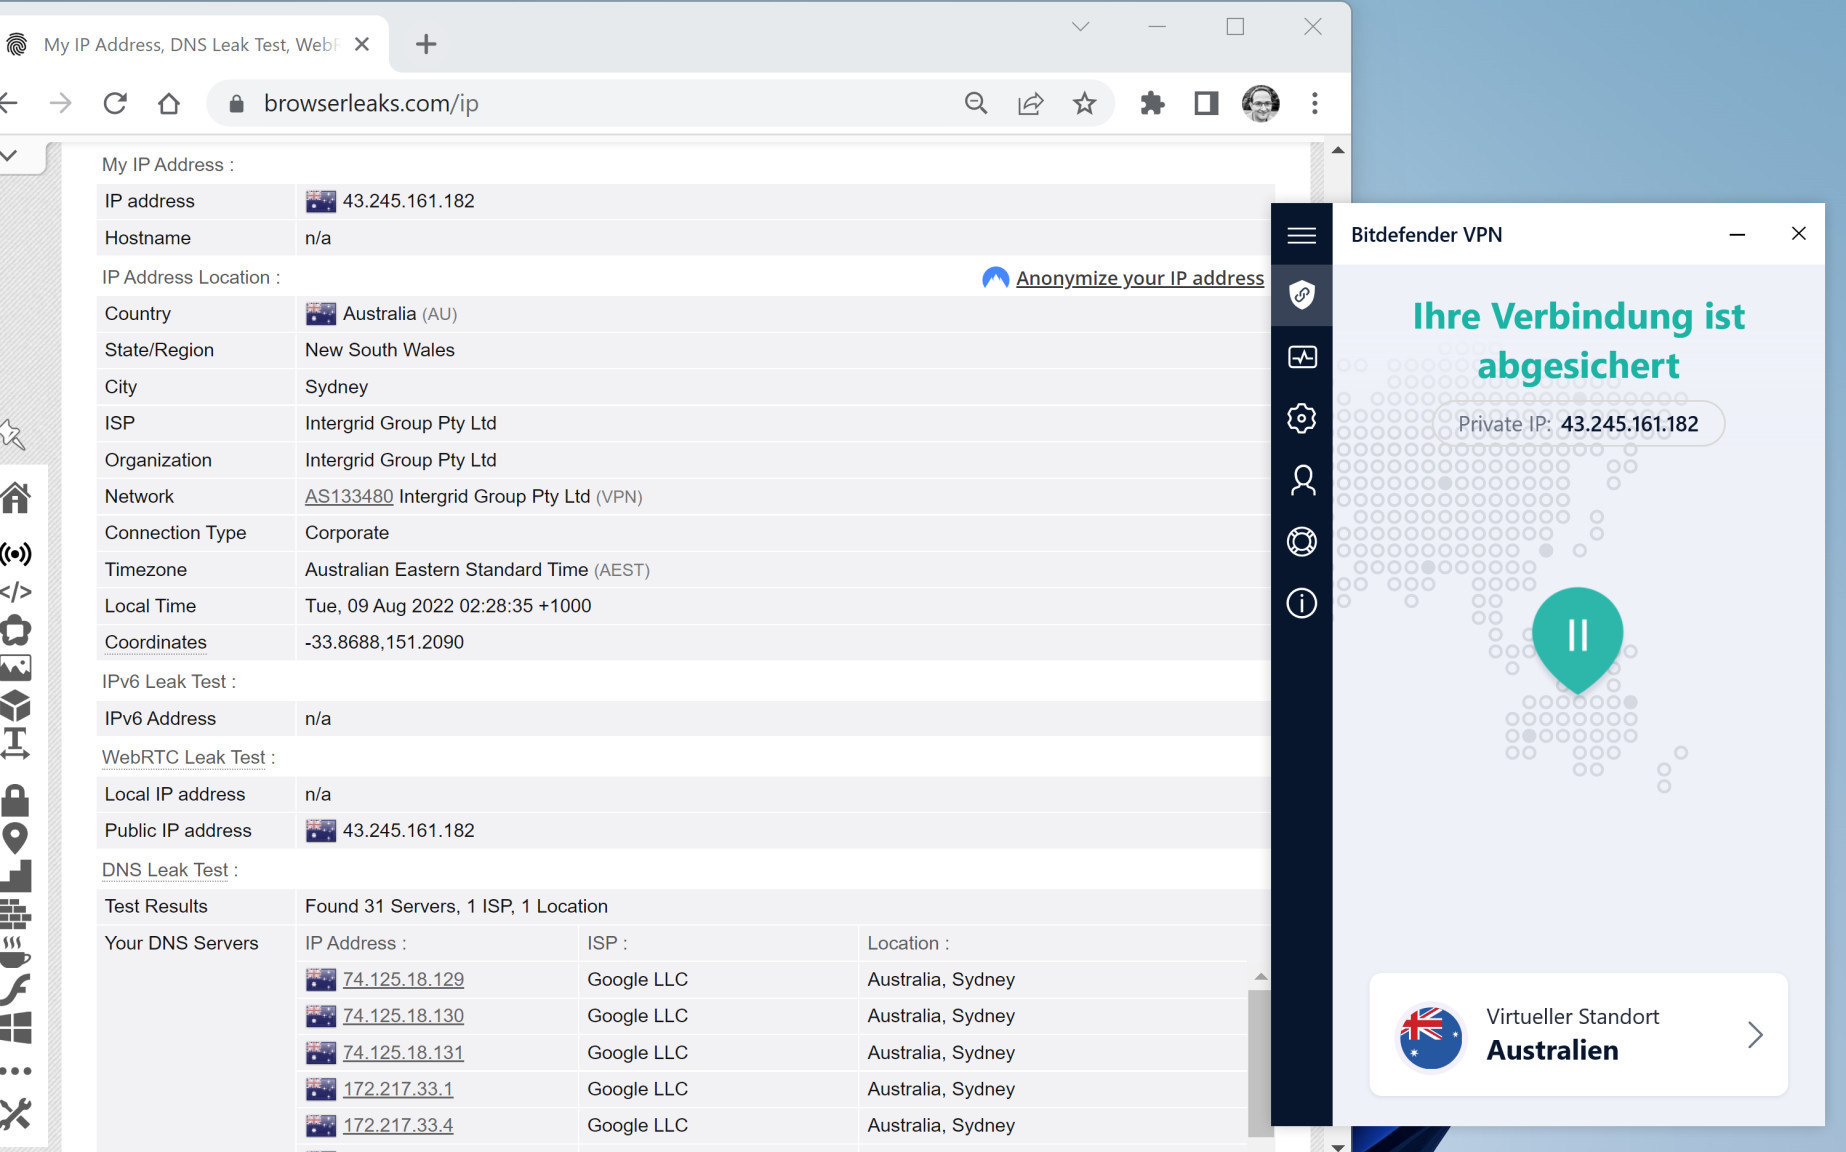Open the location pin icon in browserleaks sidebar
Viewport: 1846px width, 1152px height.
[16, 838]
